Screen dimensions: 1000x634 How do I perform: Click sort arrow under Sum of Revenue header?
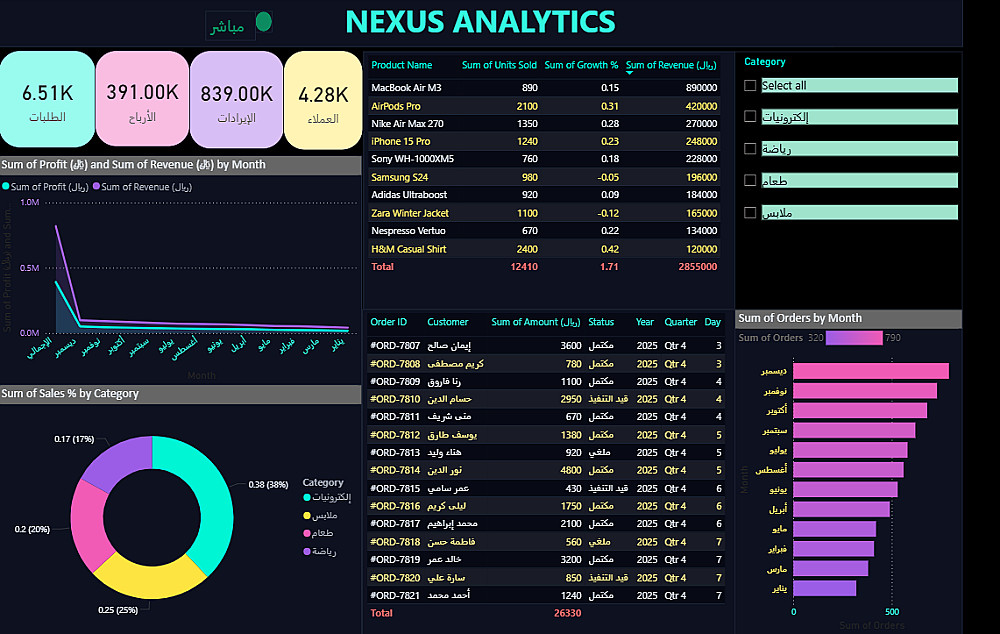629,73
